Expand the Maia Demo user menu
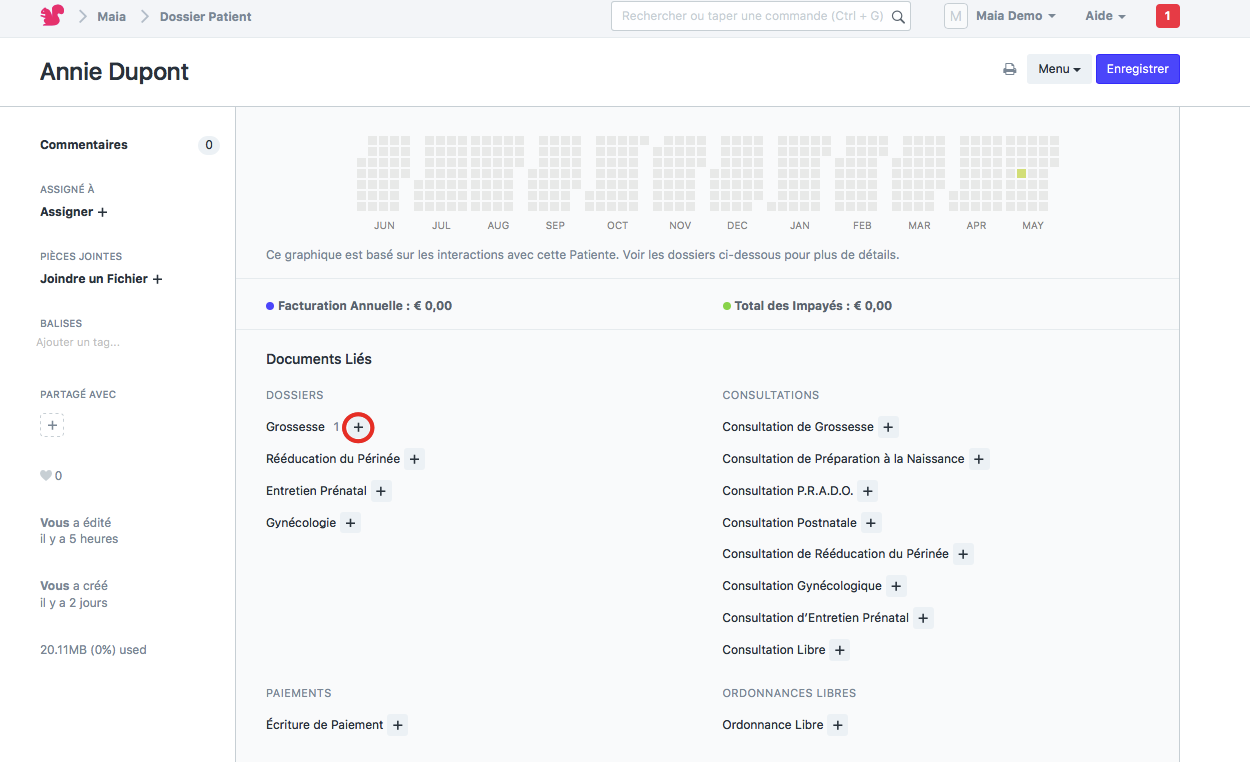This screenshot has width=1250, height=762. coord(1015,16)
